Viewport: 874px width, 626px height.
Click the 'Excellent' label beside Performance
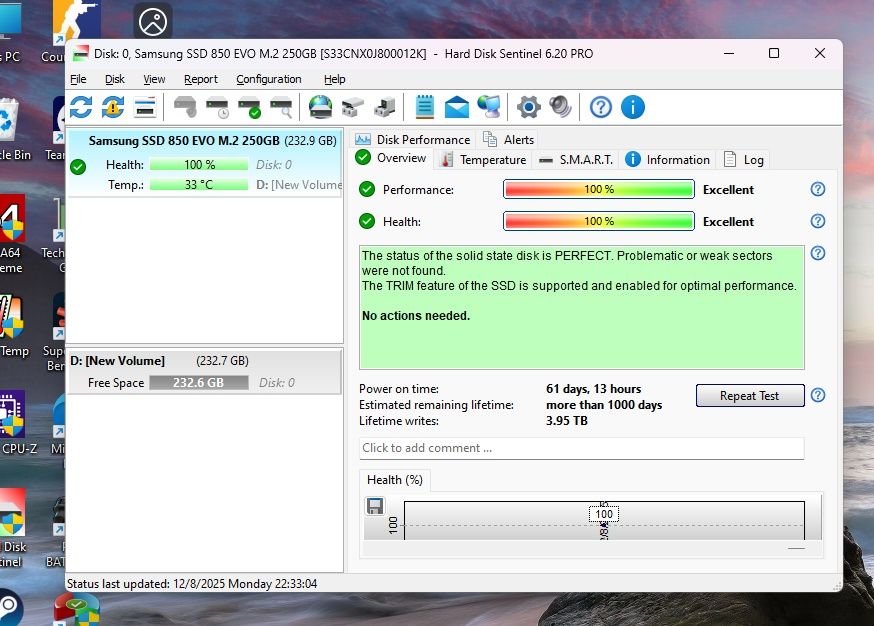[x=728, y=190]
